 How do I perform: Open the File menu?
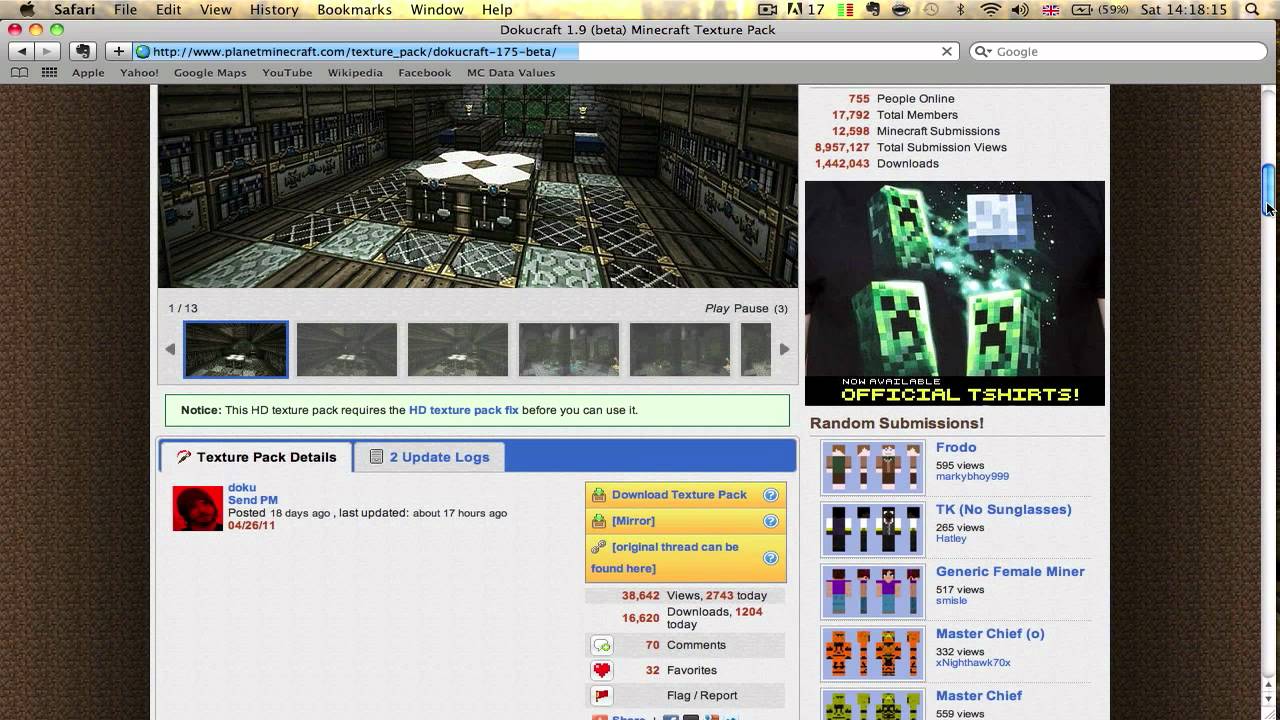click(x=125, y=10)
